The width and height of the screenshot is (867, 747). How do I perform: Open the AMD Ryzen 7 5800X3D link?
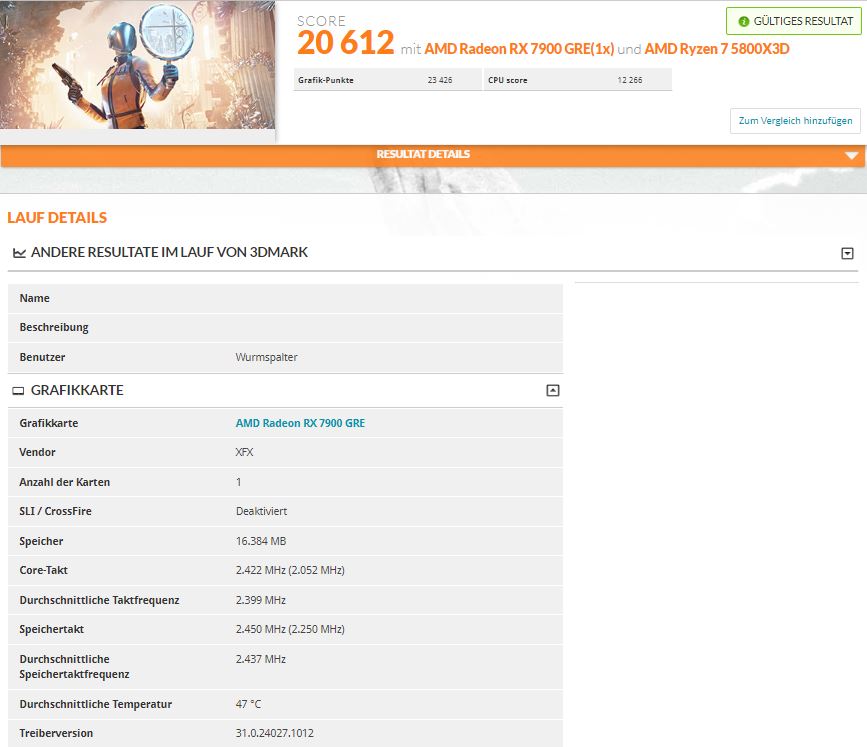point(717,49)
